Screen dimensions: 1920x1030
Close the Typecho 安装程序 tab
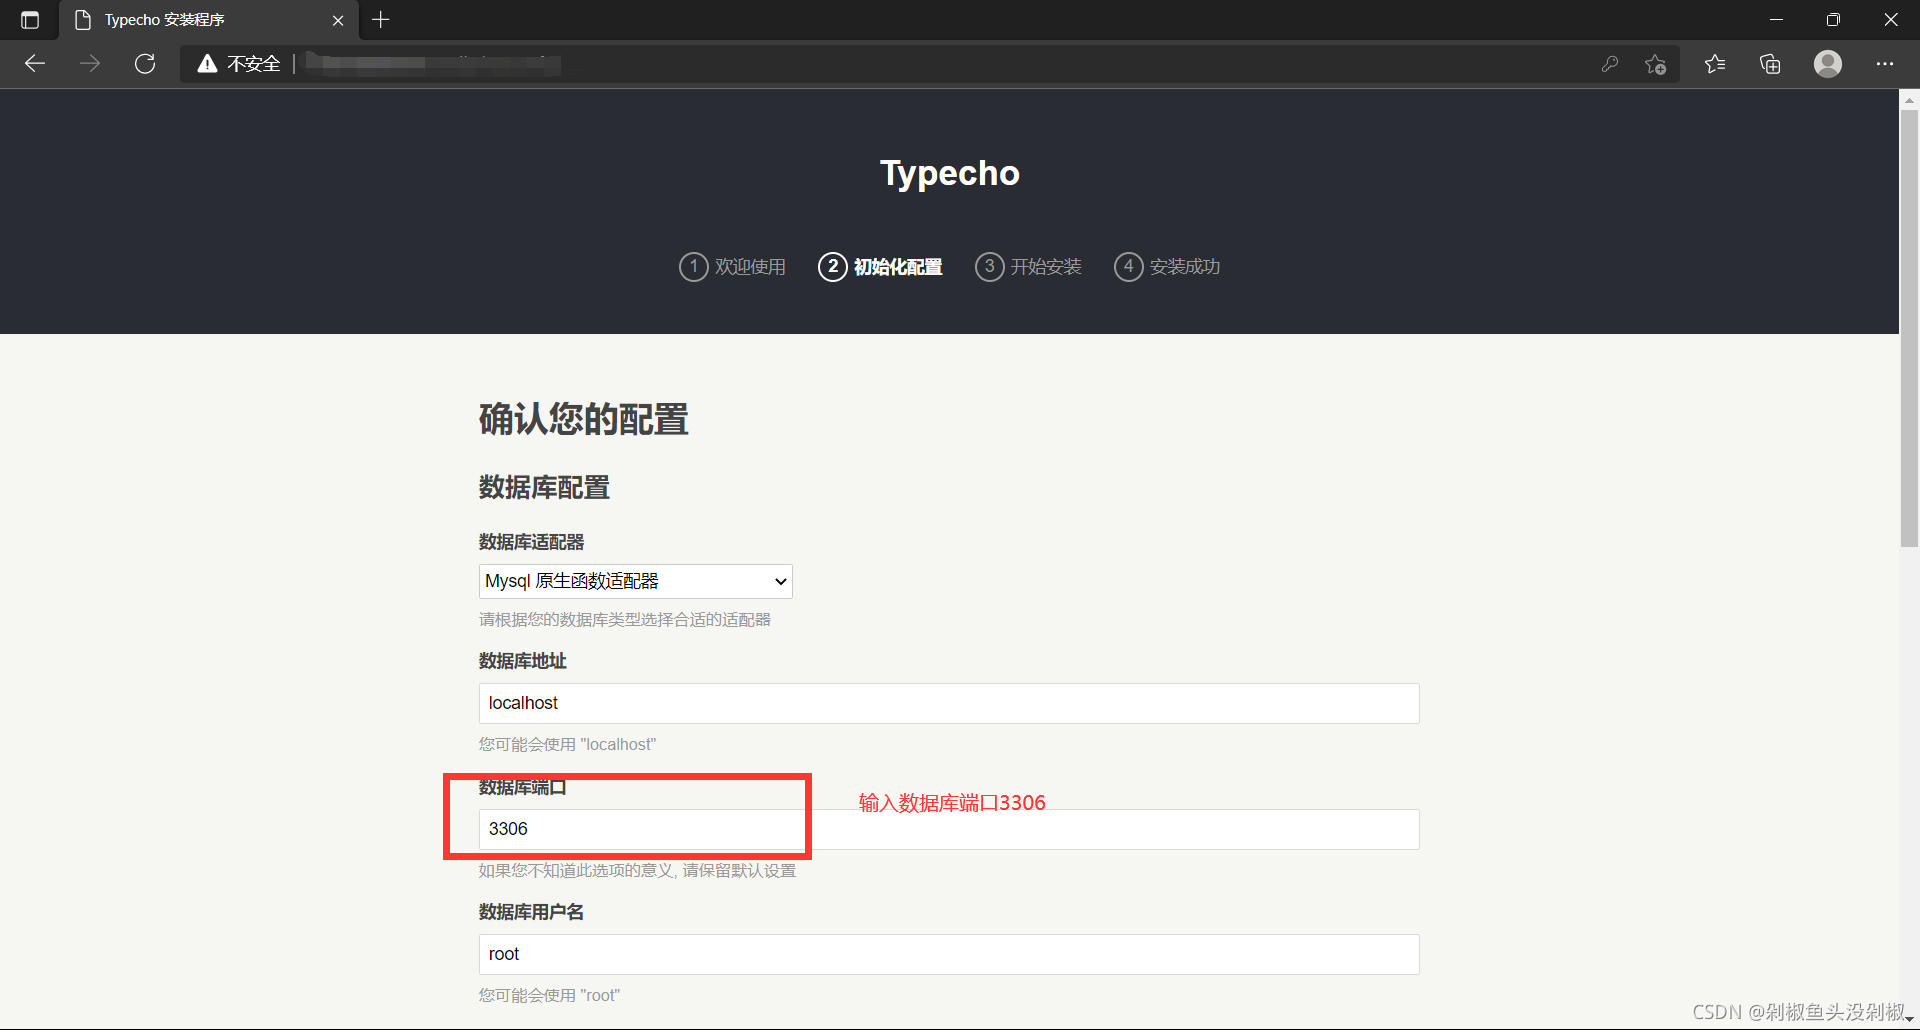pos(338,20)
